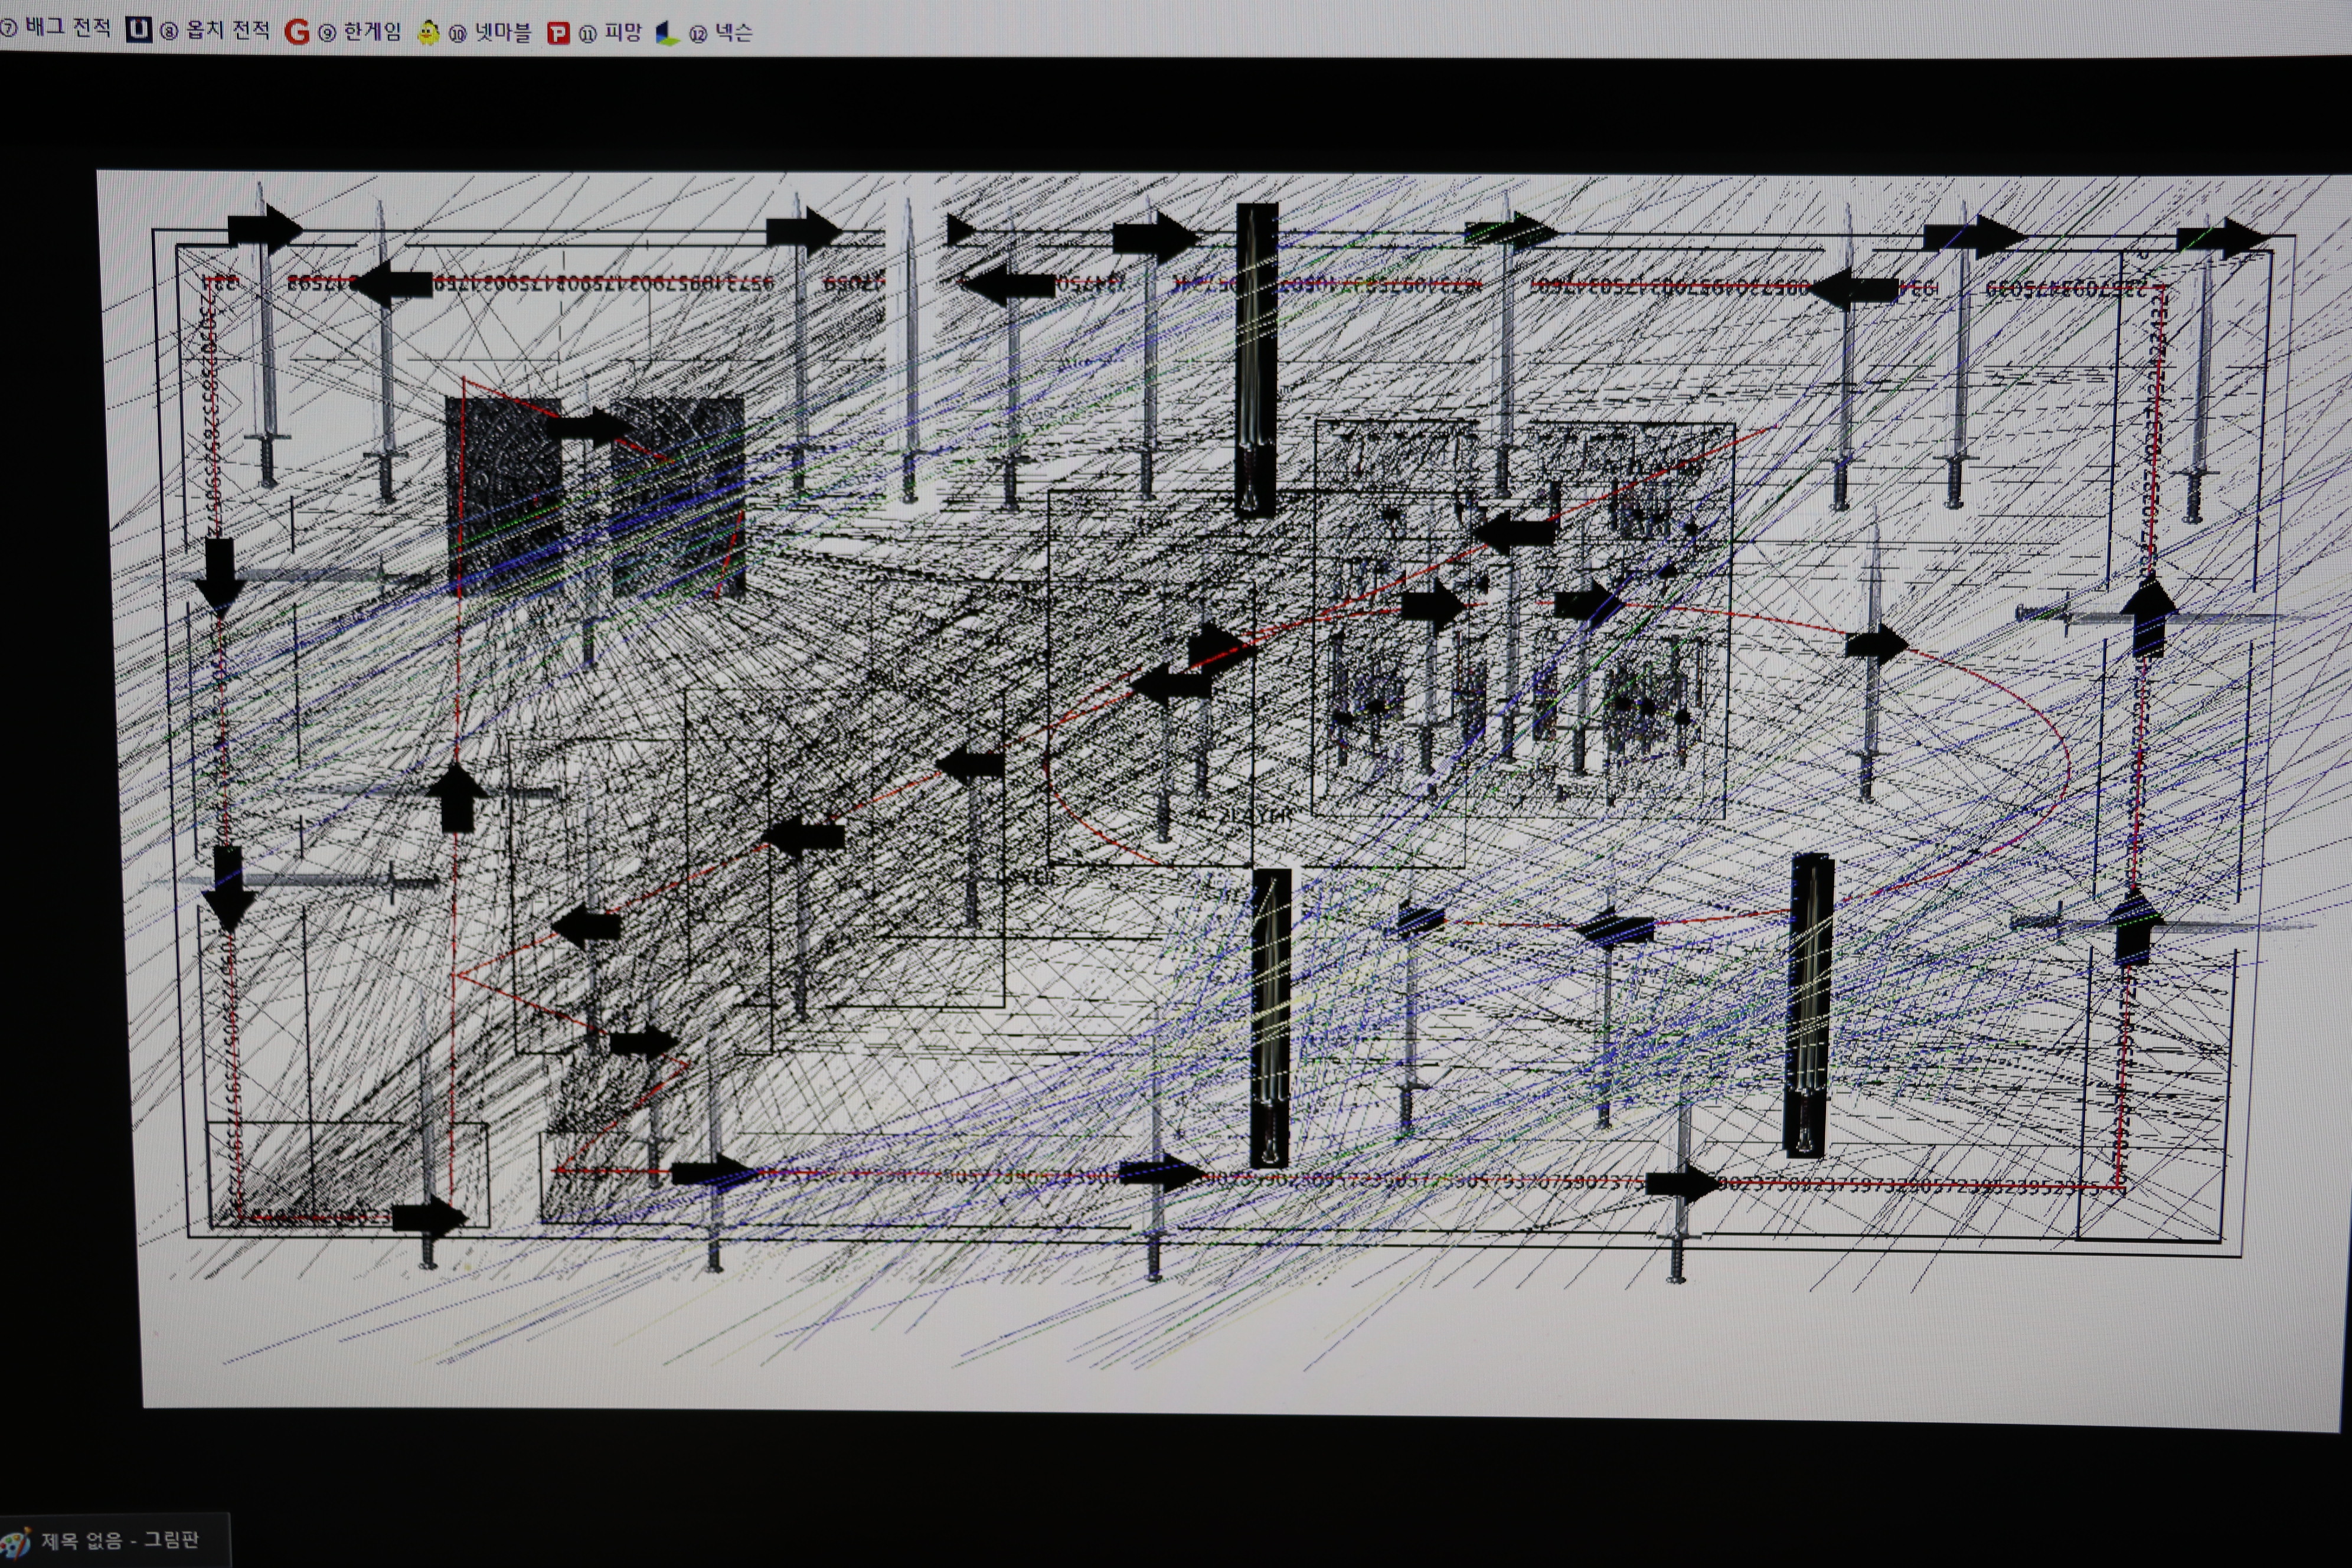Click the top-left rightward black arrow in drawing
The image size is (2352, 1568).
click(263, 230)
